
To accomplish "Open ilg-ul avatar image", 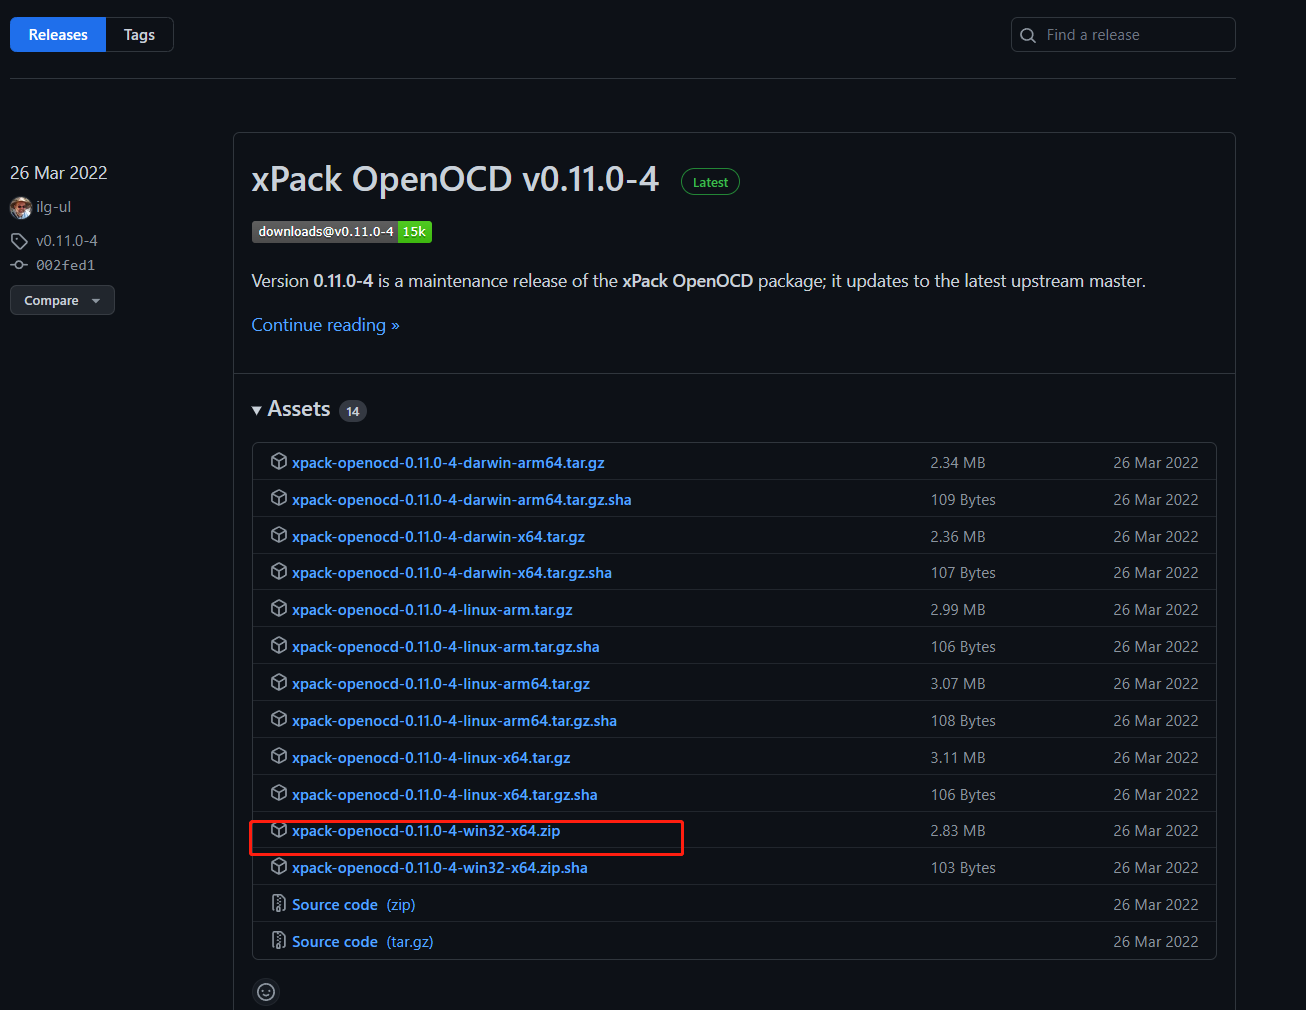I will tap(21, 208).
